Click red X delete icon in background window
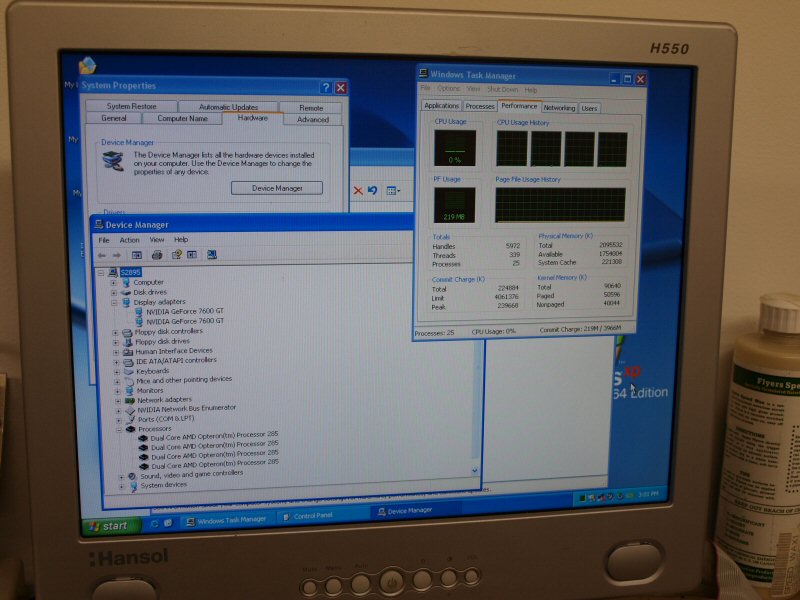 point(358,191)
